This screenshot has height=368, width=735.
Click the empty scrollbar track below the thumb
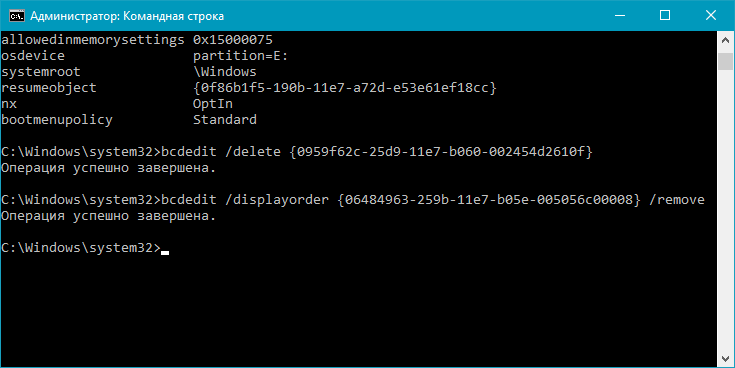(726, 211)
